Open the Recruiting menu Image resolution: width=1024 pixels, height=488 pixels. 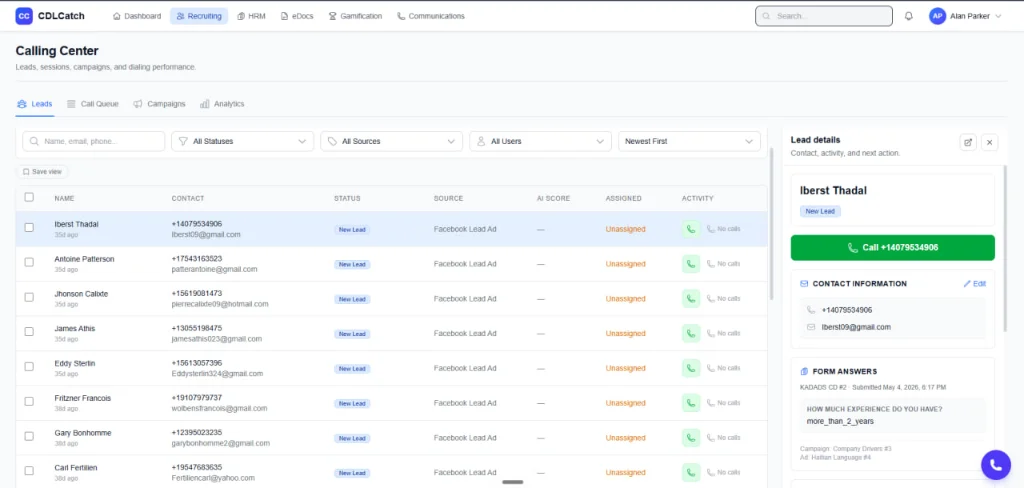tap(199, 16)
